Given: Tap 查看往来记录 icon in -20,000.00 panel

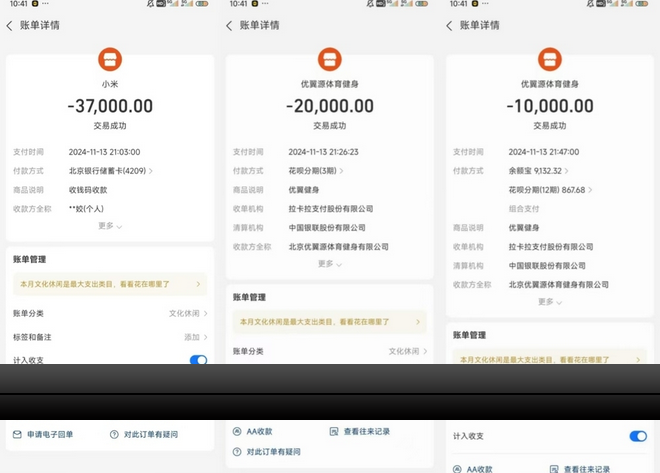Looking at the screenshot, I should click(334, 431).
